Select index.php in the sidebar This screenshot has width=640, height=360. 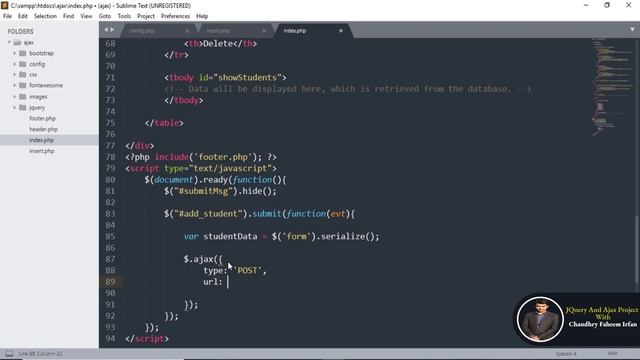tap(41, 140)
